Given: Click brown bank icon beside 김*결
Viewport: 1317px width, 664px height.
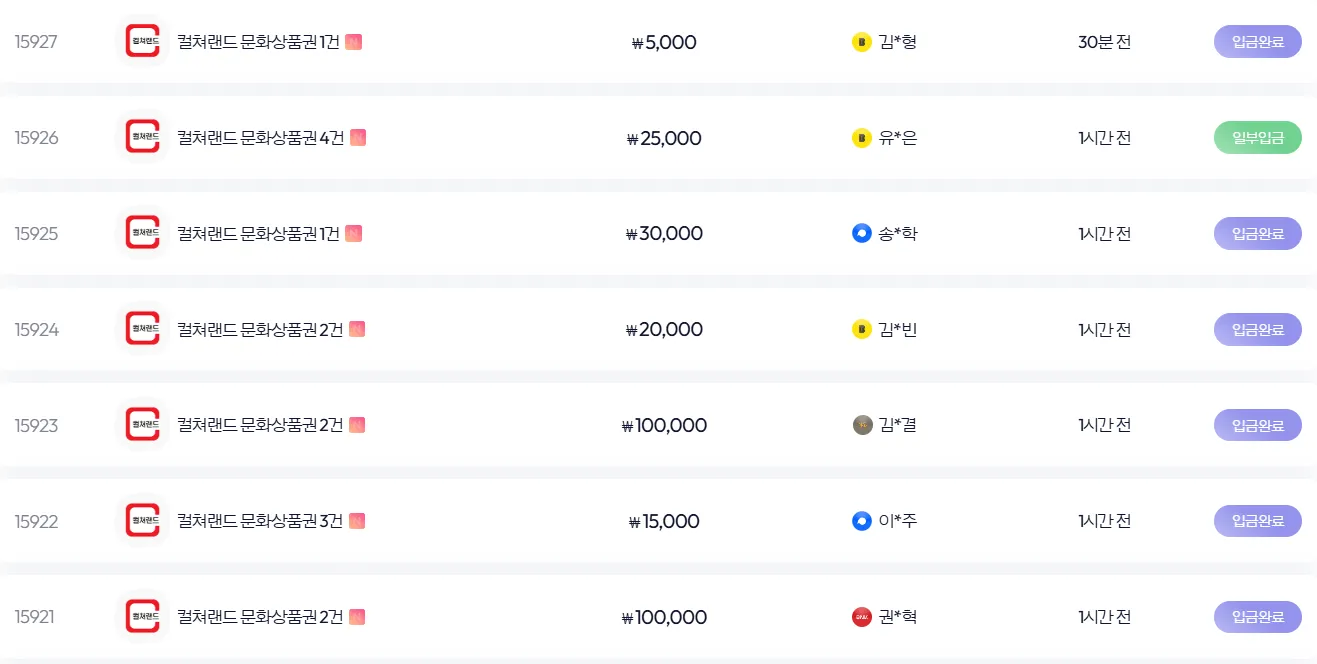Looking at the screenshot, I should (862, 425).
